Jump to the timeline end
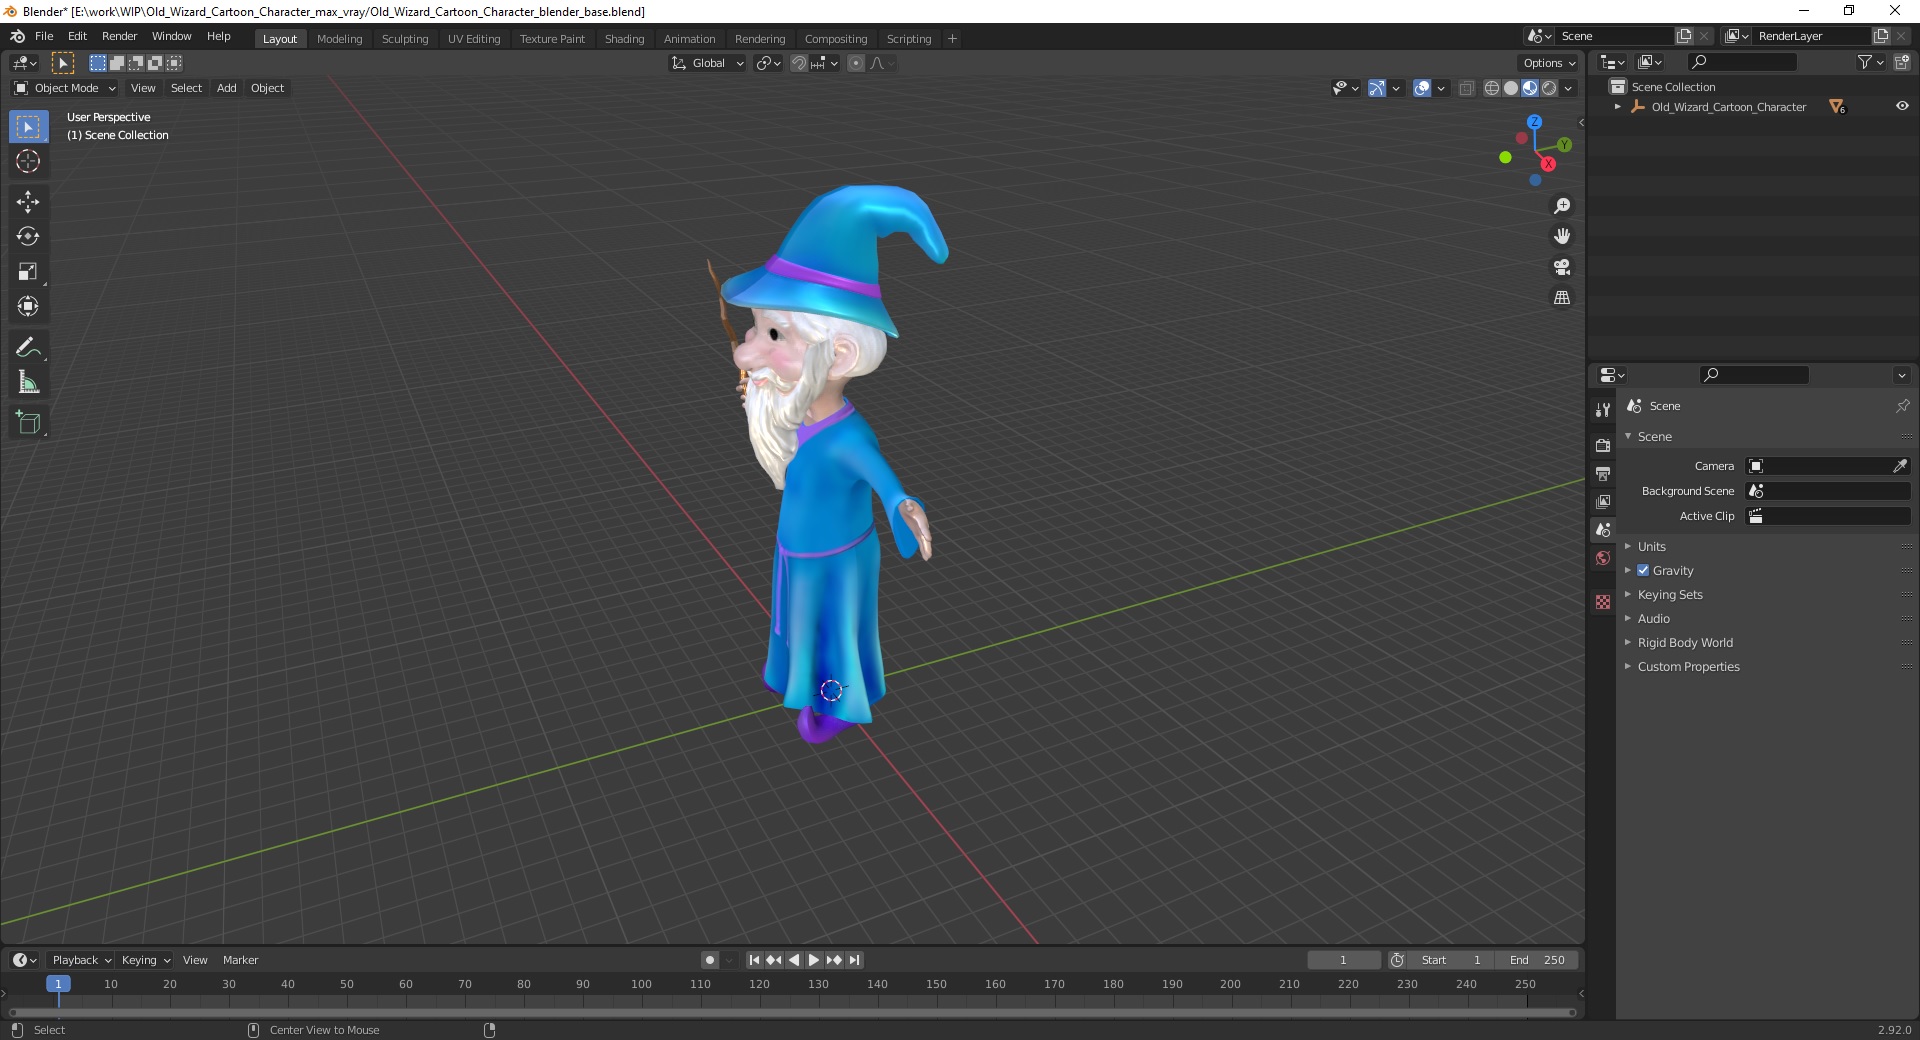 [854, 960]
